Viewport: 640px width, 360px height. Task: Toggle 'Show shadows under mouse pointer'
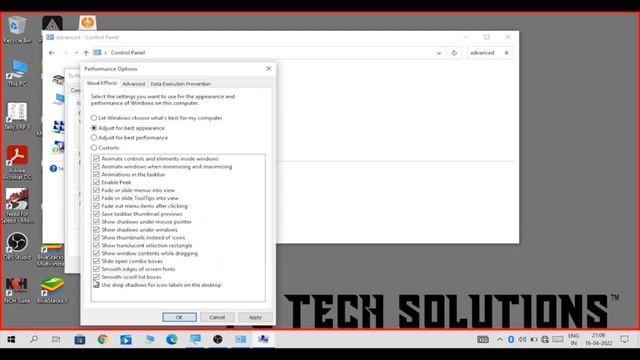[96, 222]
